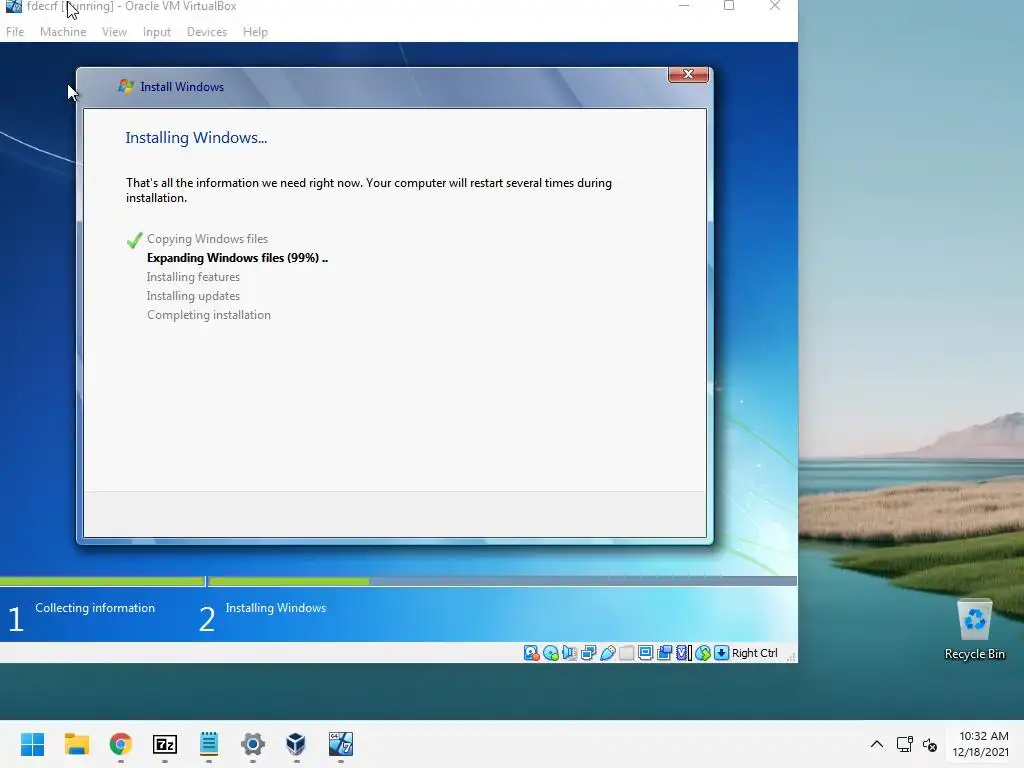1024x768 pixels.
Task: Open the File menu in VirtualBox
Action: point(15,31)
